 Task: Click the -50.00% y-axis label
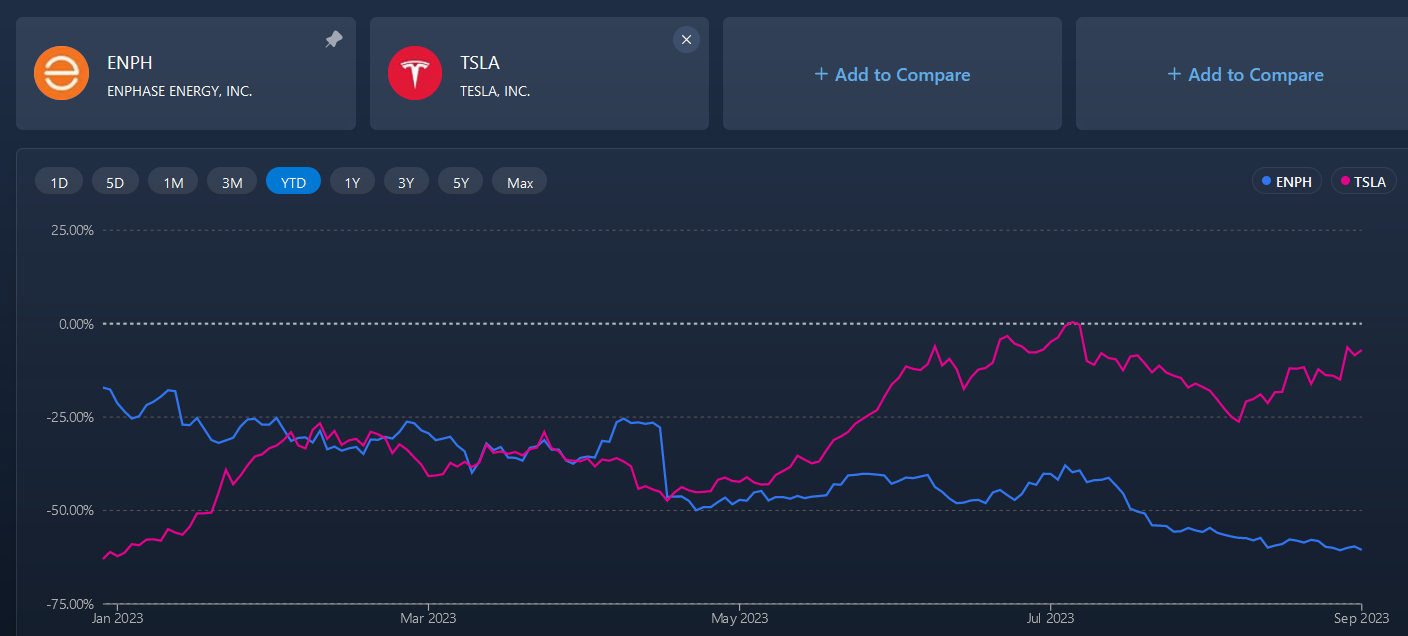point(69,510)
